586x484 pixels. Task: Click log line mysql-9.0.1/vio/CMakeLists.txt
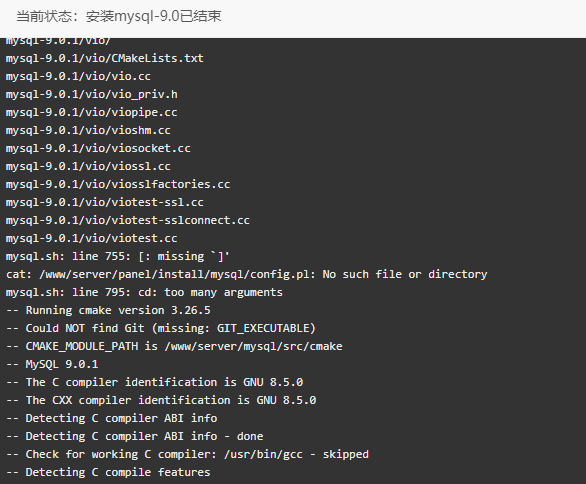pyautogui.click(x=105, y=58)
